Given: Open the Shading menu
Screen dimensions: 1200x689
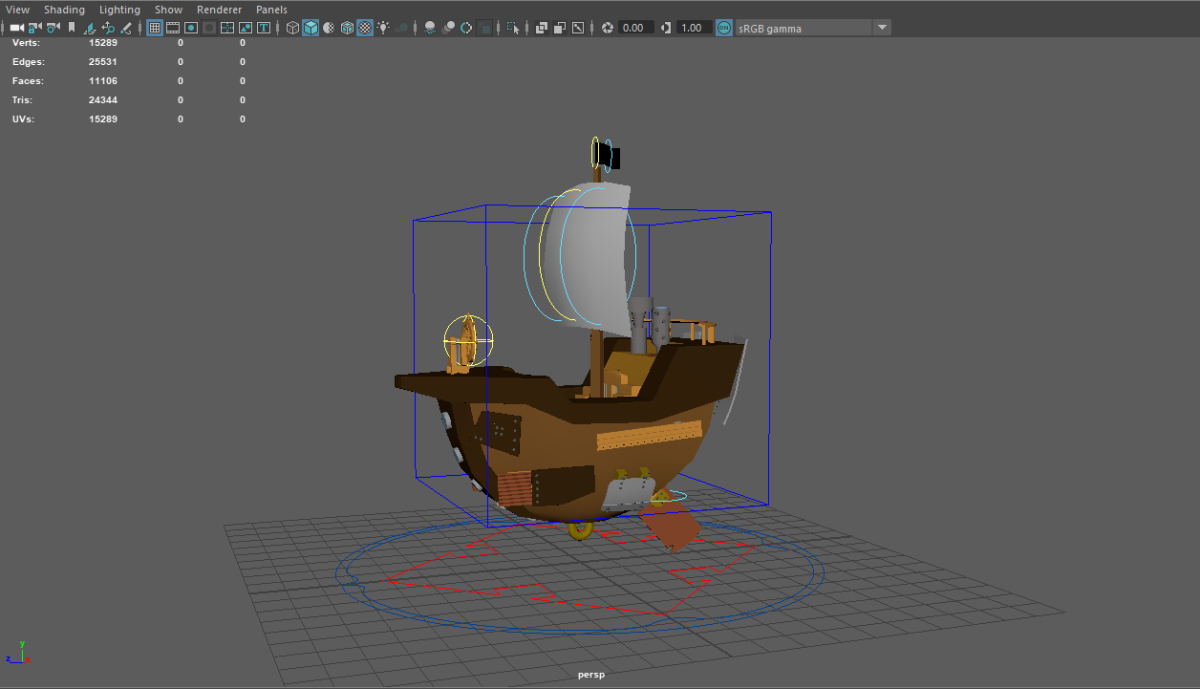Looking at the screenshot, I should tap(64, 9).
